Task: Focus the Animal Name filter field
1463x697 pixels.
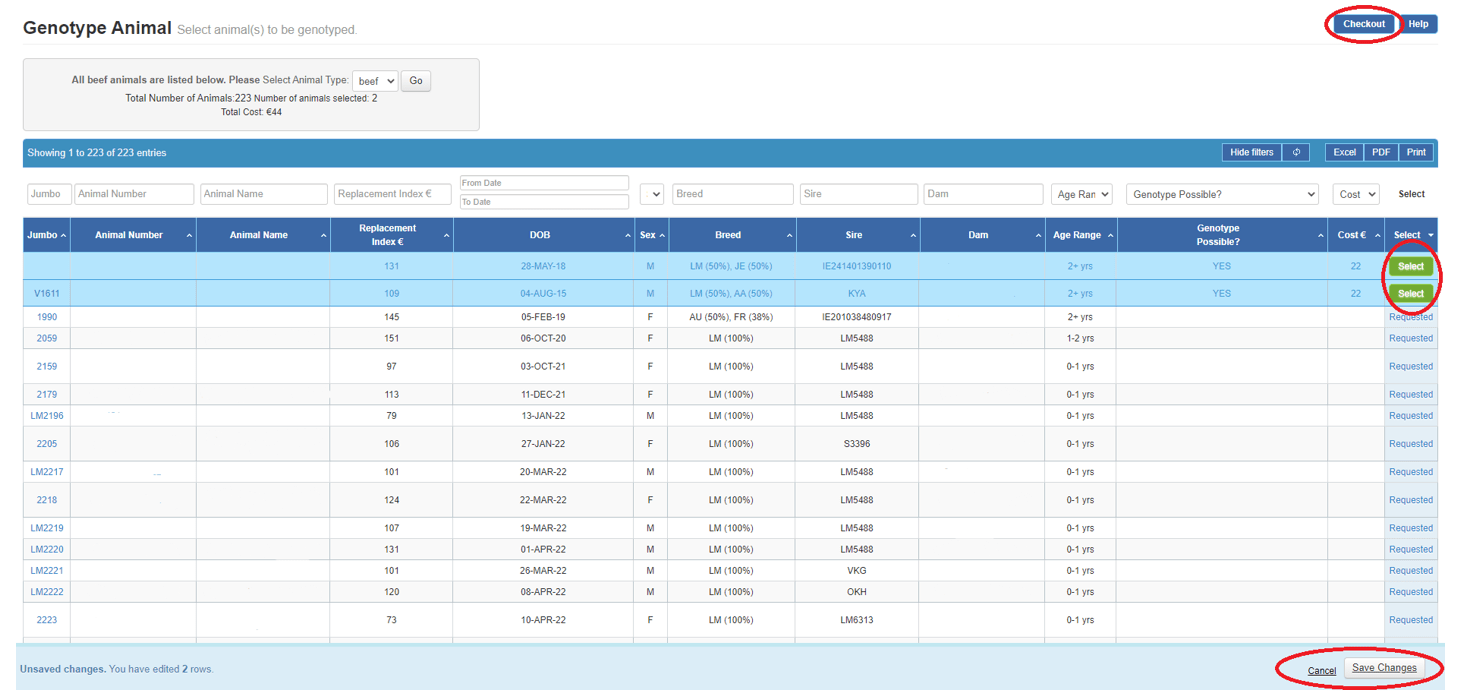Action: pyautogui.click(x=264, y=194)
